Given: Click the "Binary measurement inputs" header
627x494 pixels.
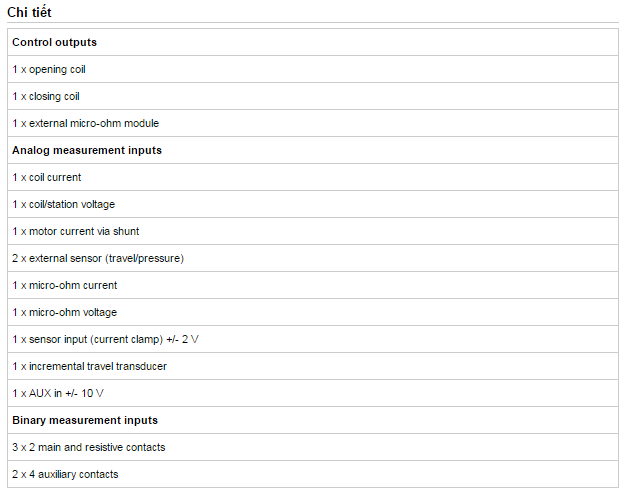Looking at the screenshot, I should [313, 420].
